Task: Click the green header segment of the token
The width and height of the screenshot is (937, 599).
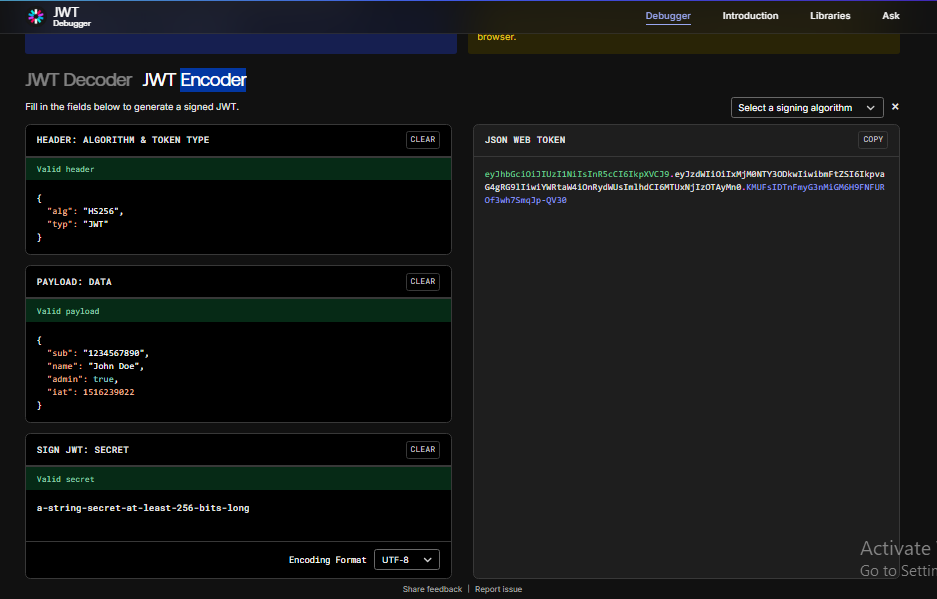Action: (x=577, y=174)
